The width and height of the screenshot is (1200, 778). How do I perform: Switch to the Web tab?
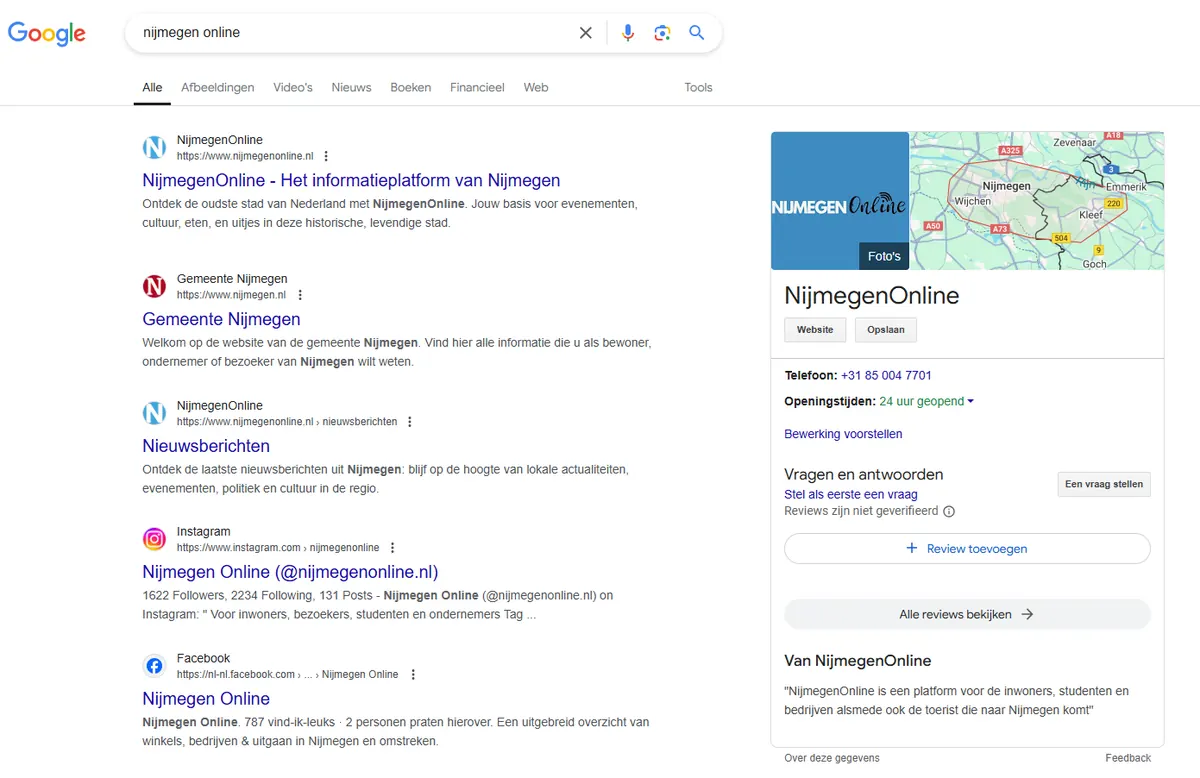(x=536, y=87)
